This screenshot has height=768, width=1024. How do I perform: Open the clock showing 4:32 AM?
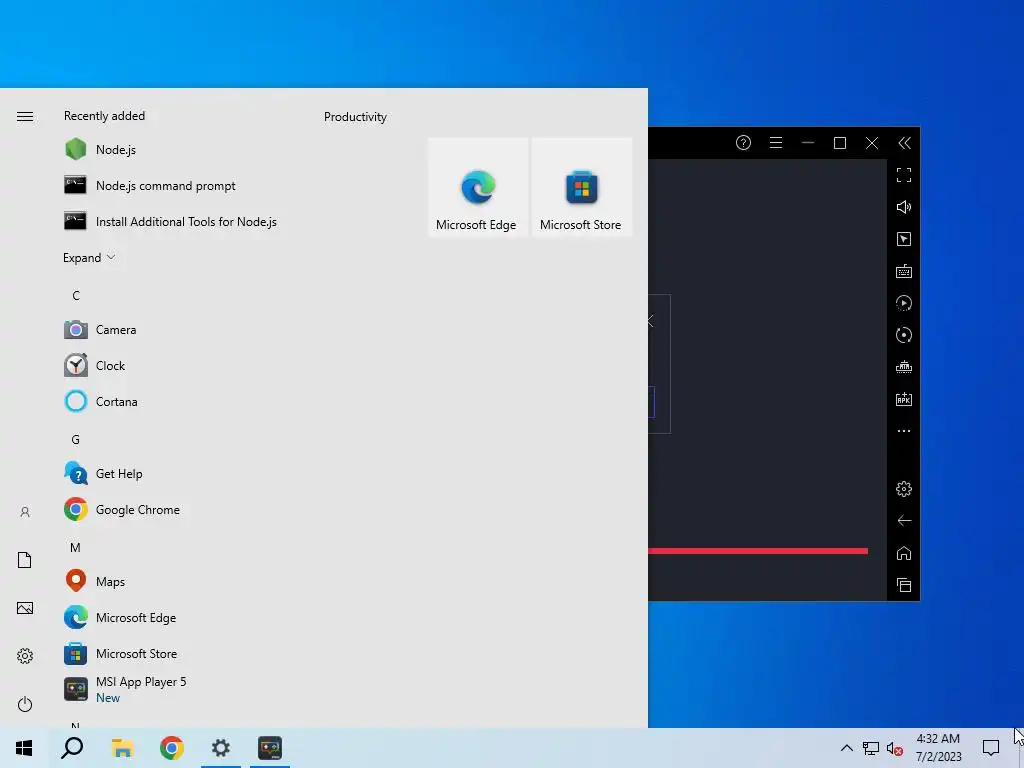(x=938, y=748)
